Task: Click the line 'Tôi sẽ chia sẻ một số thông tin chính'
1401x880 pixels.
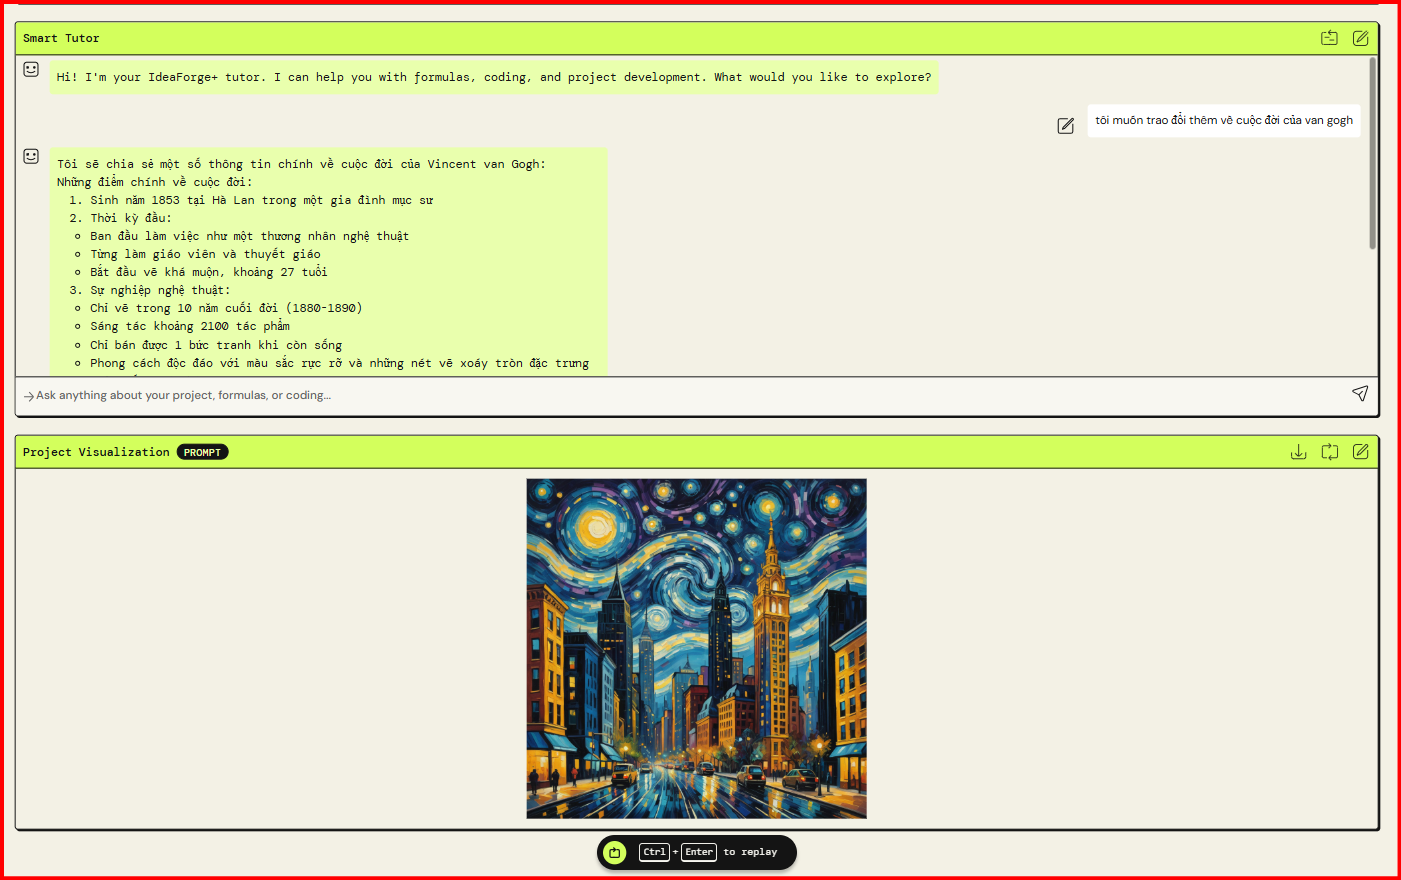Action: point(301,164)
